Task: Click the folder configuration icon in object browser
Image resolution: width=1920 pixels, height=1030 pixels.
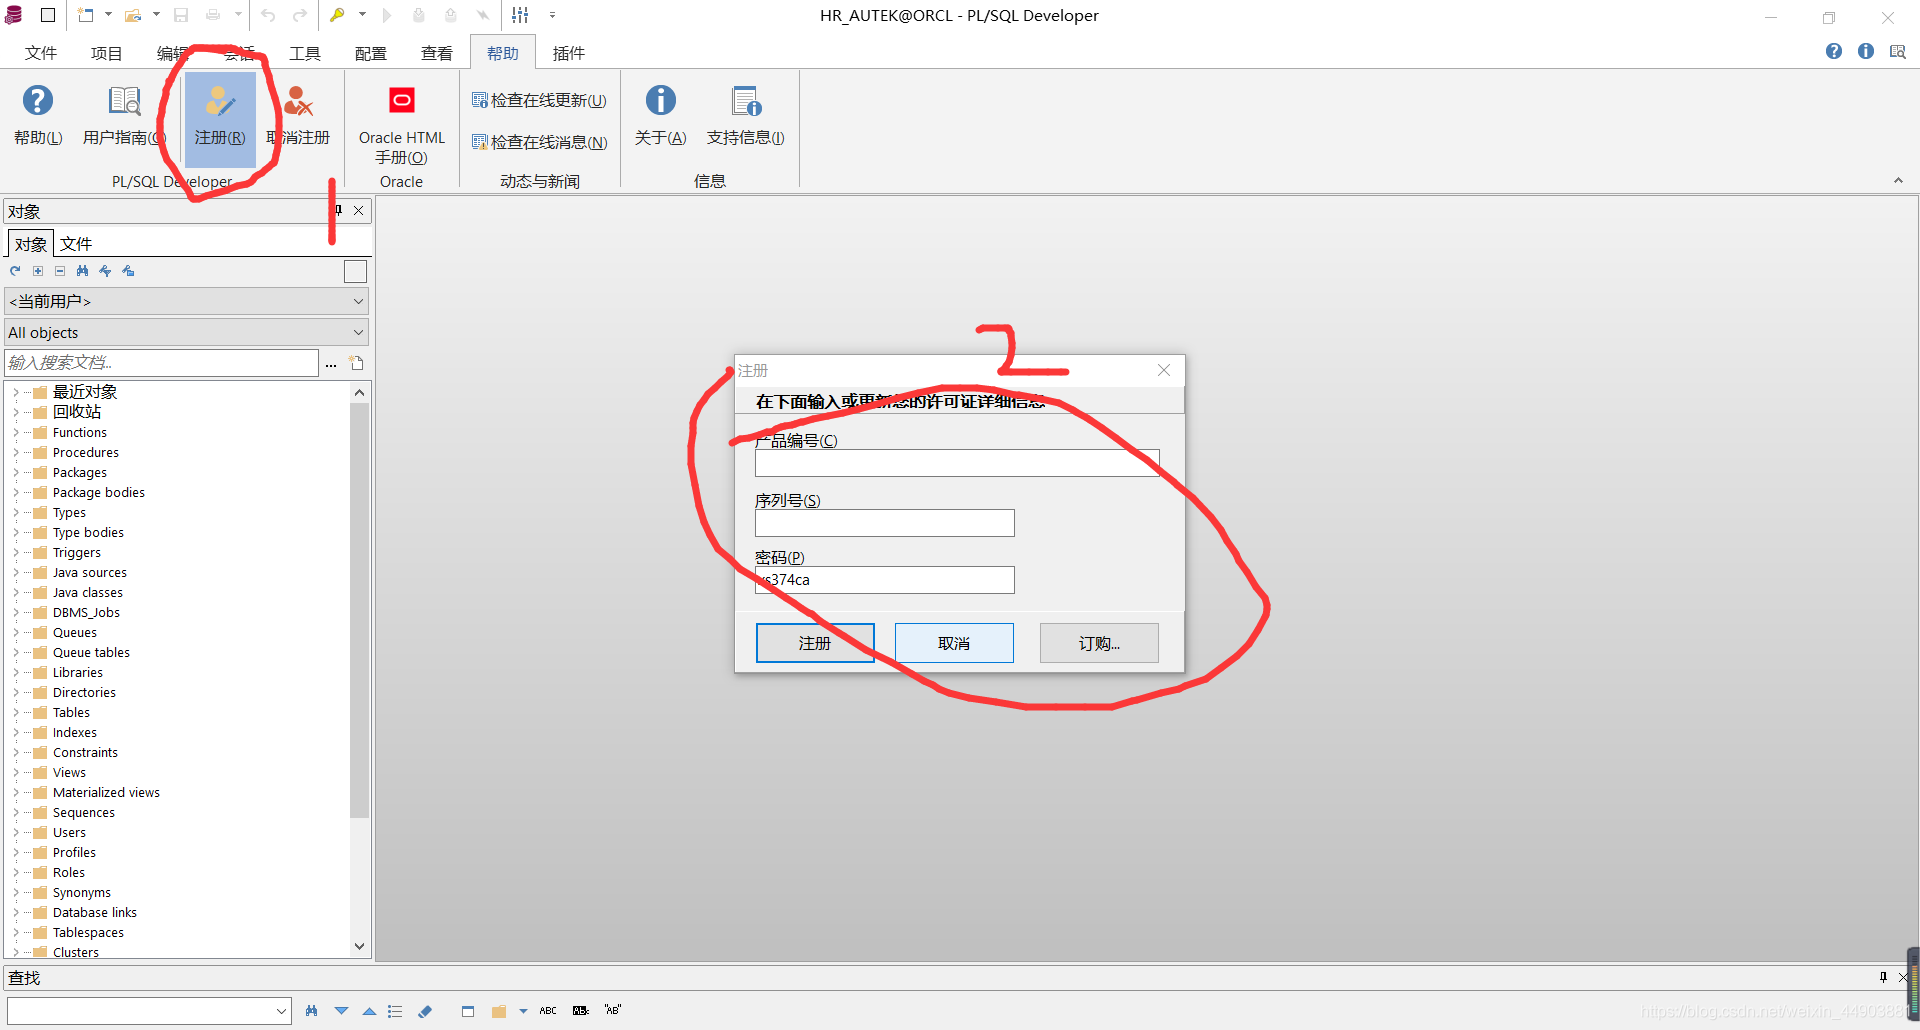Action: (x=128, y=271)
